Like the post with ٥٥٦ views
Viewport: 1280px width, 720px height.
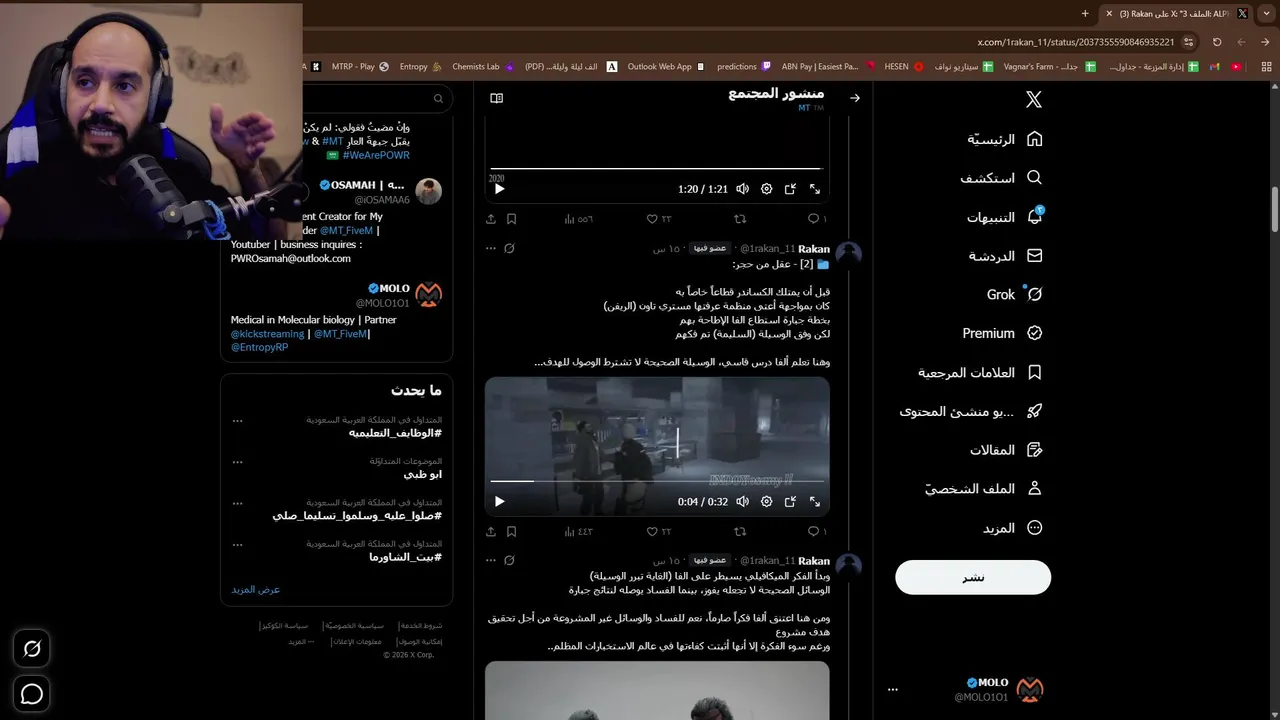[x=658, y=219]
